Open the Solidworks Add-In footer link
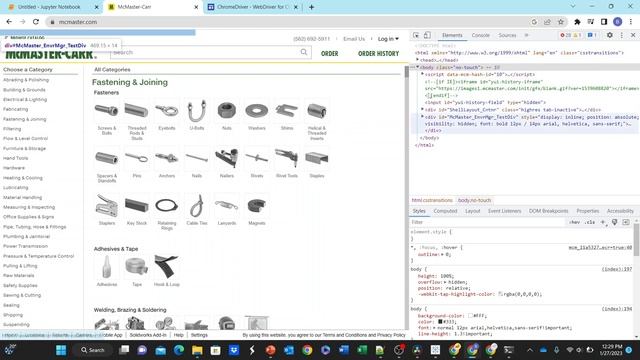Image resolution: width=640 pixels, height=360 pixels. coord(148,335)
